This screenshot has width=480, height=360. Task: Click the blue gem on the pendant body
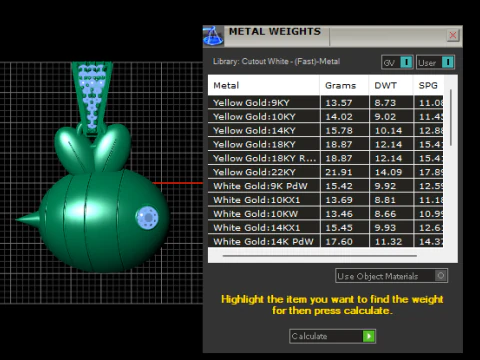tap(147, 217)
